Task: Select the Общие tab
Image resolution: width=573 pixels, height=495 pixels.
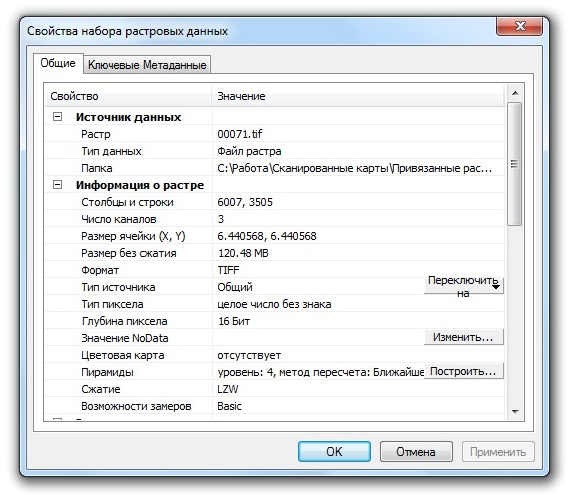Action: point(58,63)
